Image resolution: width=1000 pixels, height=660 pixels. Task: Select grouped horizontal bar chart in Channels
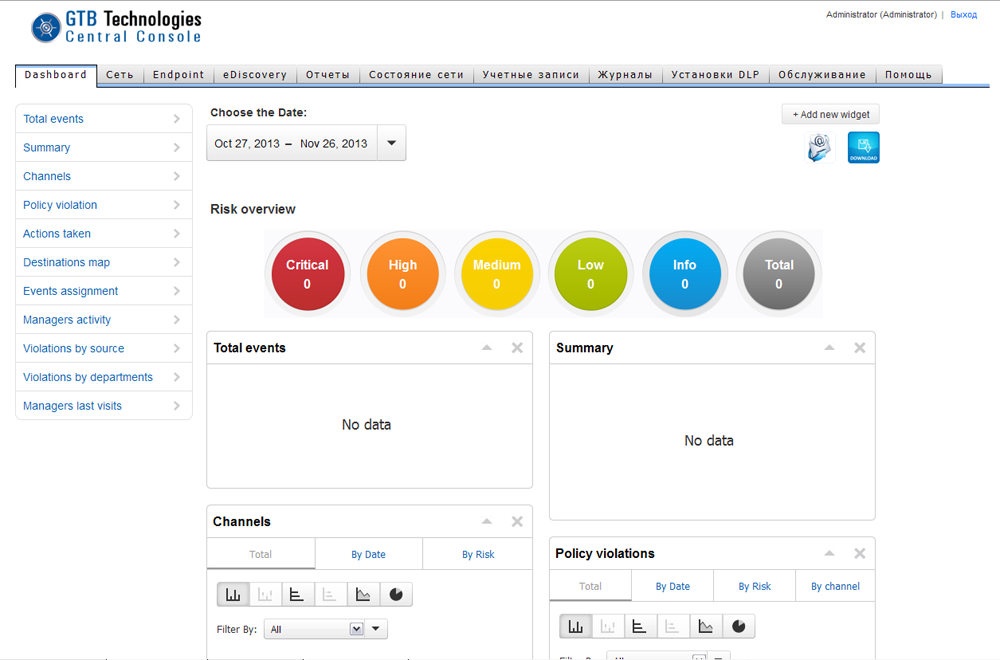(330, 594)
